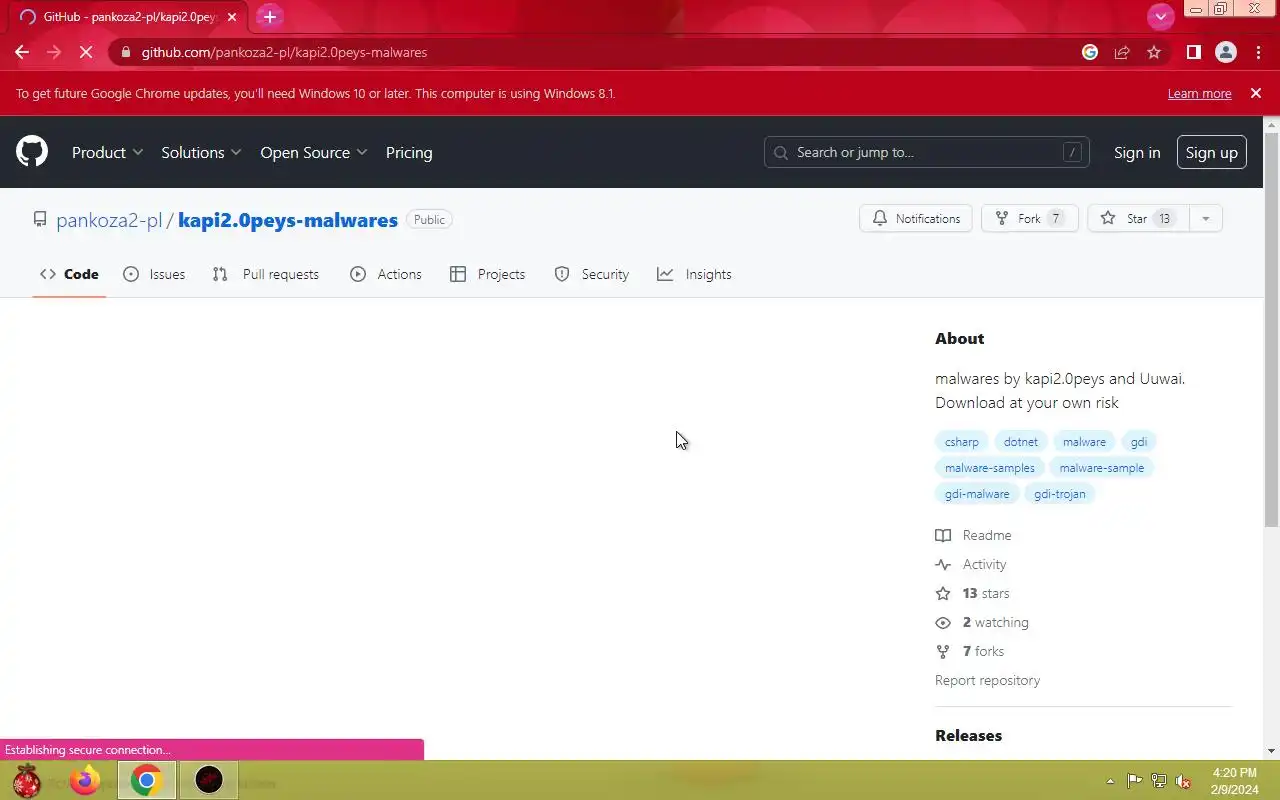Open the Activity link
1280x800 pixels.
coord(971,564)
